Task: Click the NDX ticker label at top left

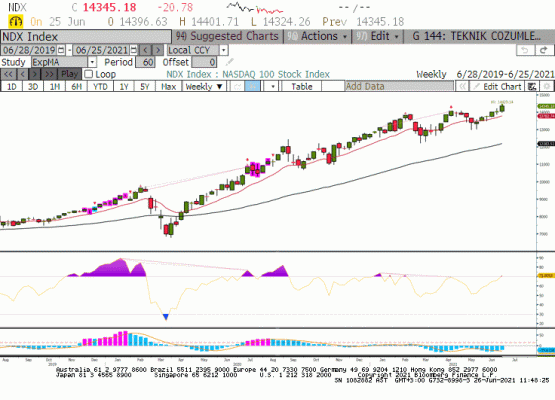Action: click(17, 7)
